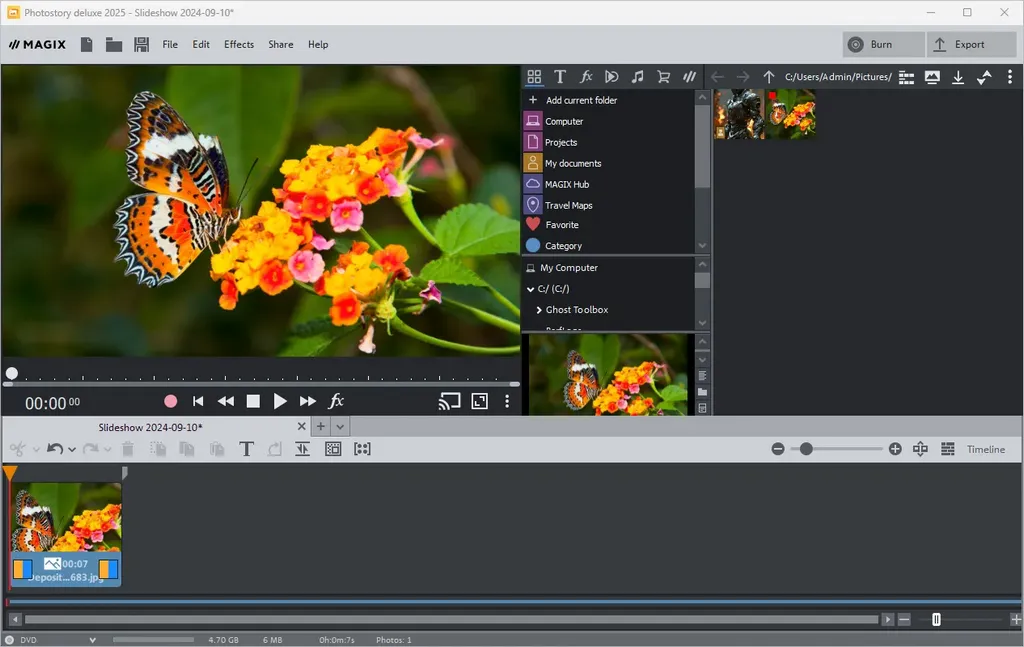Open the Edit menu
Image resolution: width=1024 pixels, height=647 pixels.
point(201,44)
